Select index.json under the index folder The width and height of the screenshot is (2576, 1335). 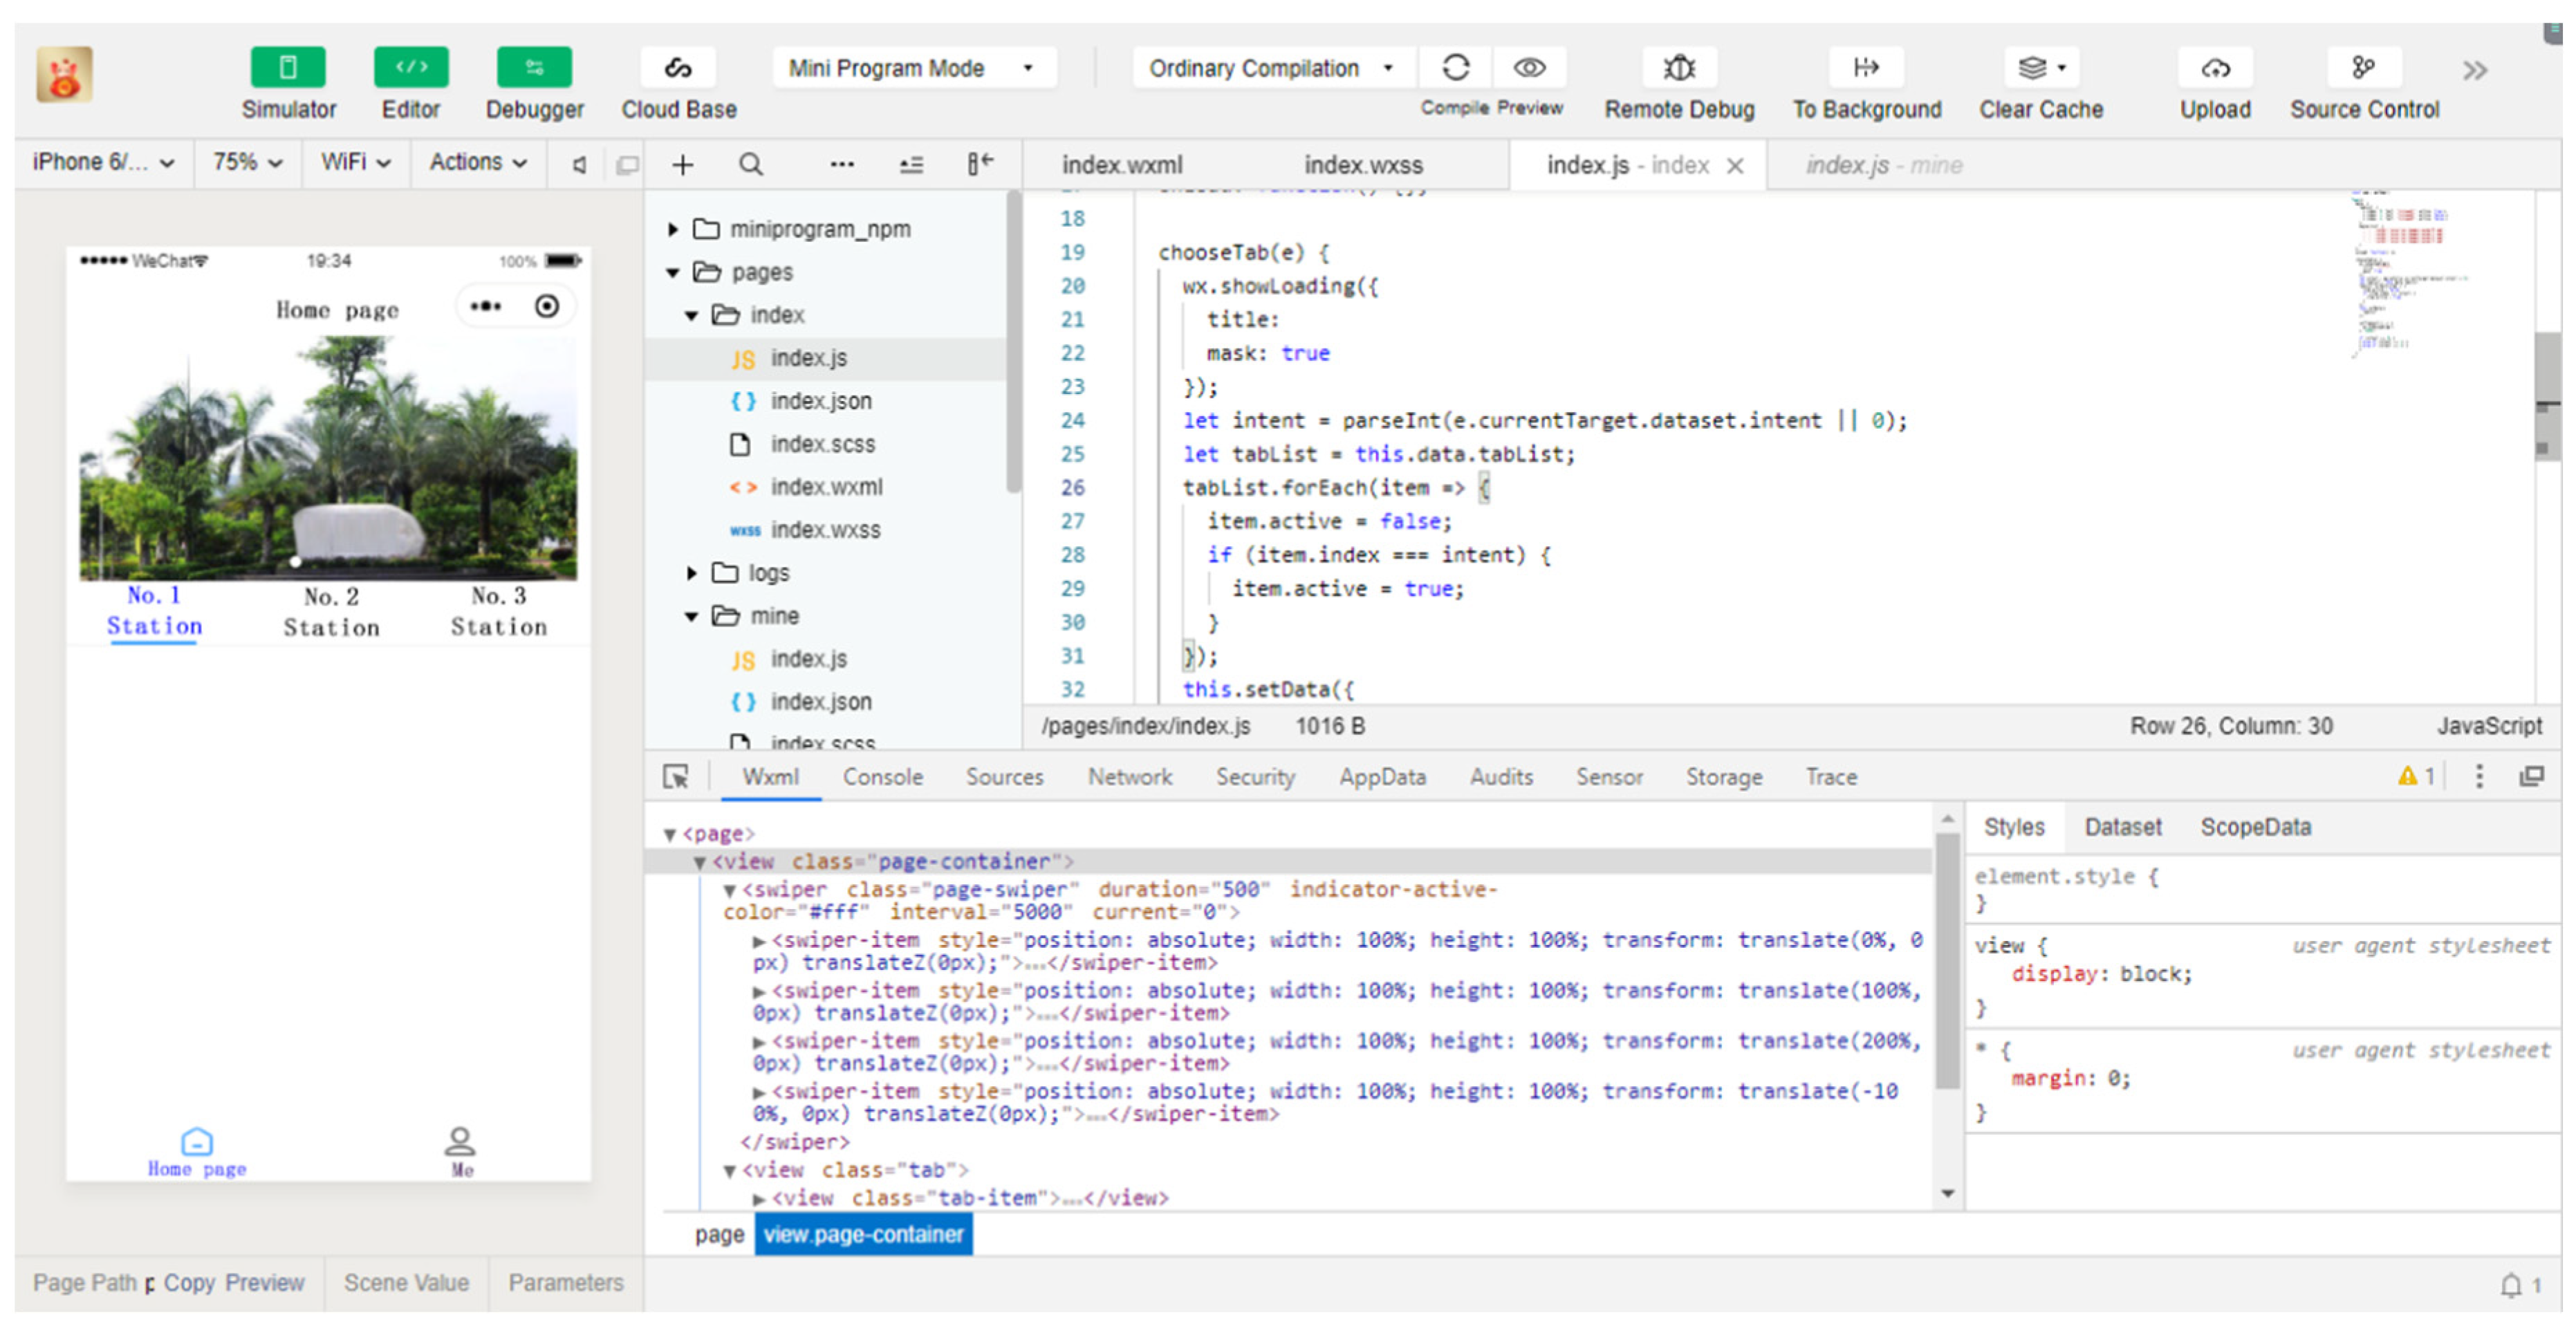point(820,401)
